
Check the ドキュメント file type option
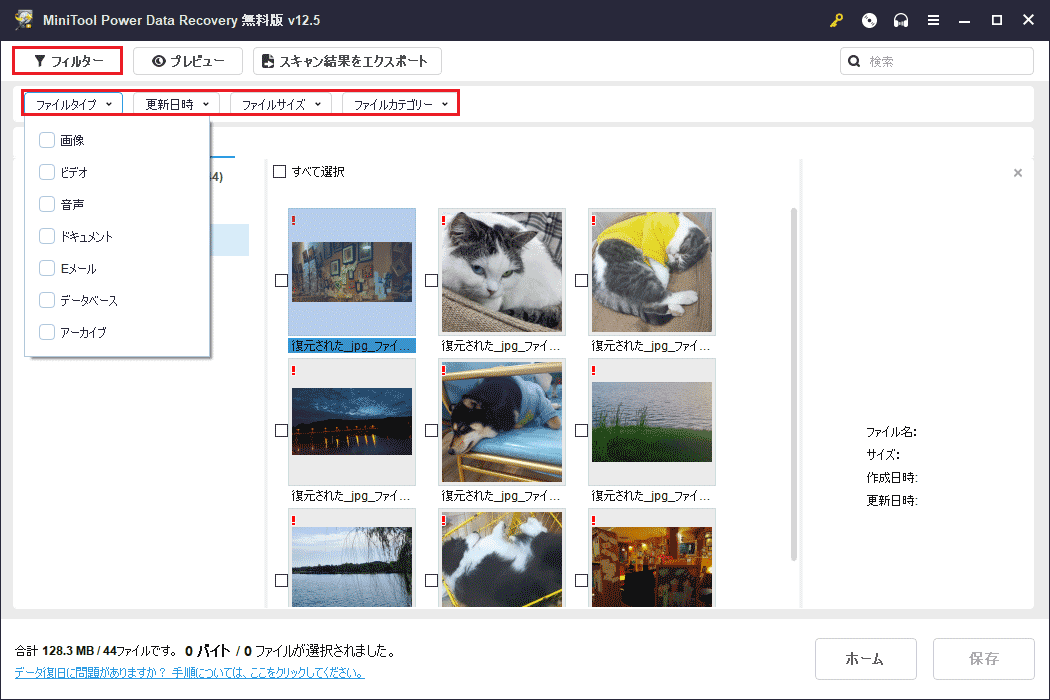point(47,236)
